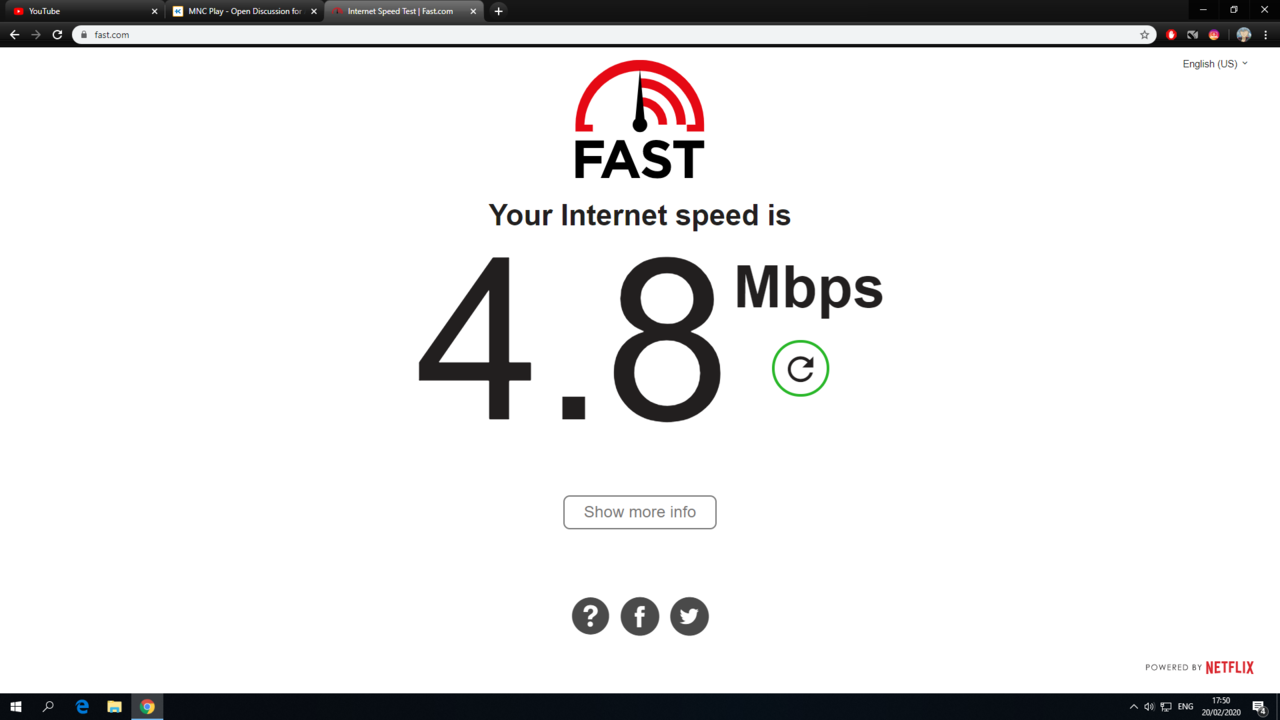Share the result via the Facebook icon

click(x=640, y=616)
